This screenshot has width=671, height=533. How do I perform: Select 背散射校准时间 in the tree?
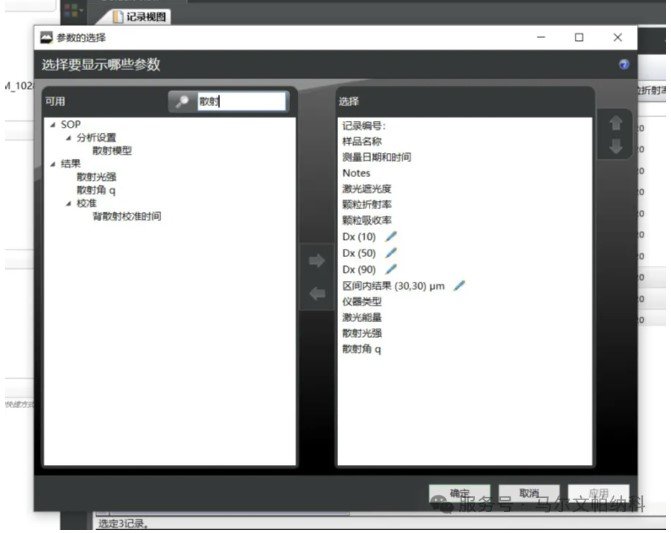127,216
